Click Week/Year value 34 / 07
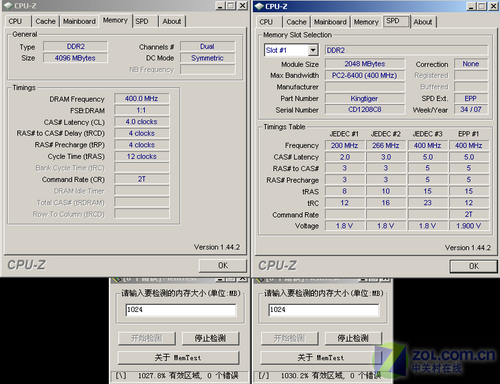Viewport: 500px width, 384px height. pos(471,110)
